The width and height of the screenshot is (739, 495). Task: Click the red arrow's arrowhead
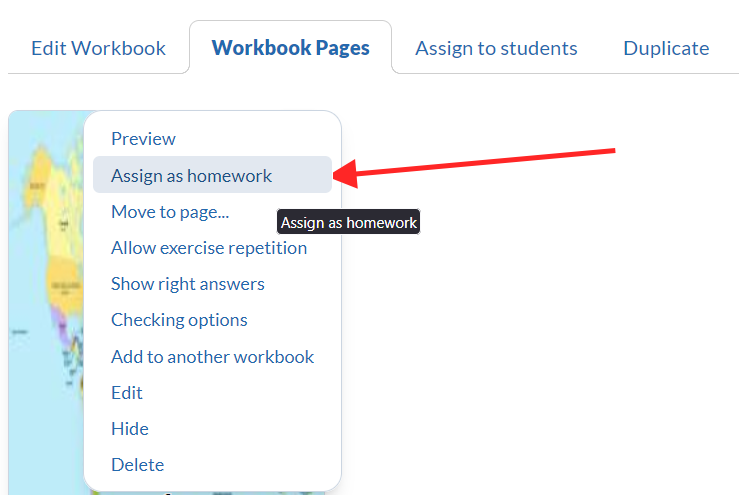point(343,176)
